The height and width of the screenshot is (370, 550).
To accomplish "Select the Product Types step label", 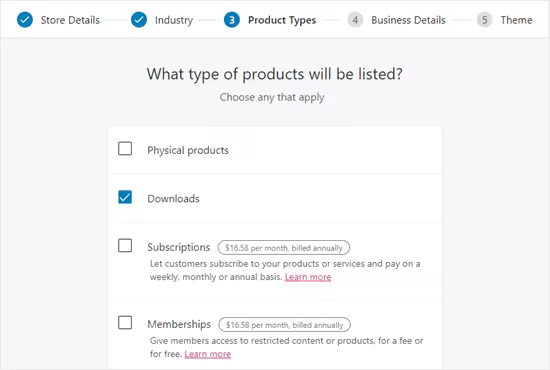I will [x=282, y=20].
